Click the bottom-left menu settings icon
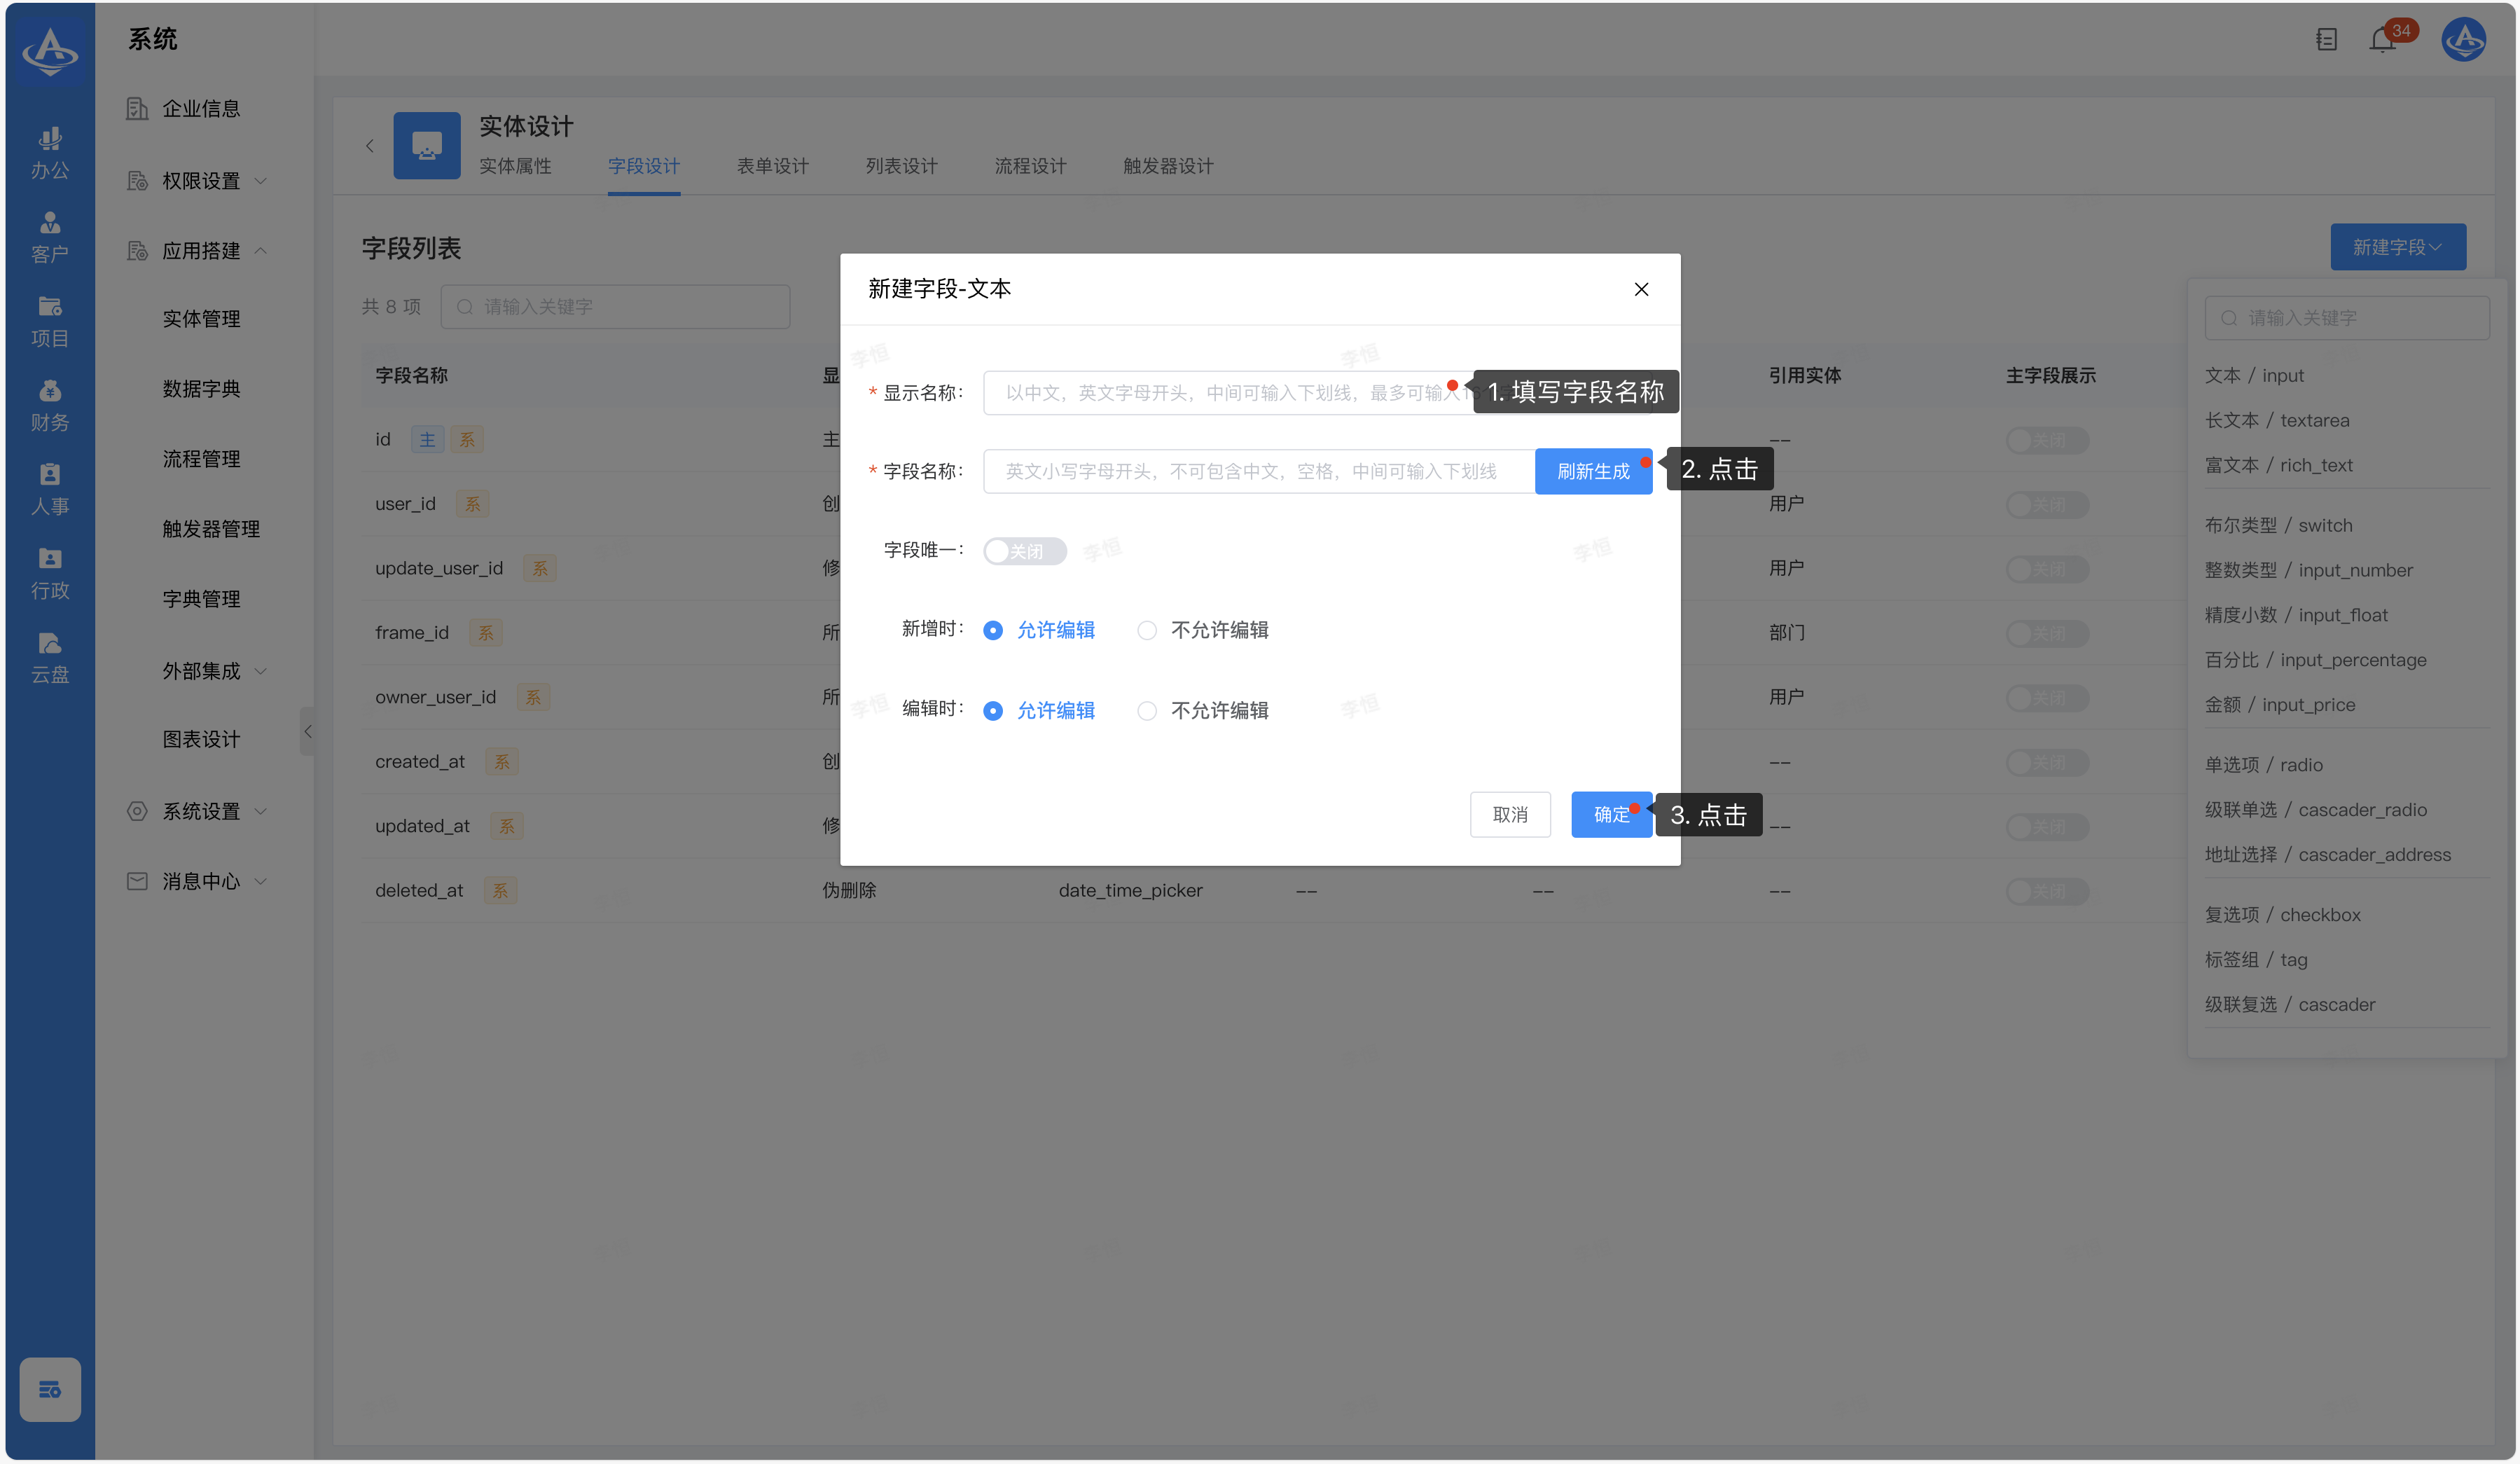Viewport: 2520px width, 1464px height. pos(50,1388)
